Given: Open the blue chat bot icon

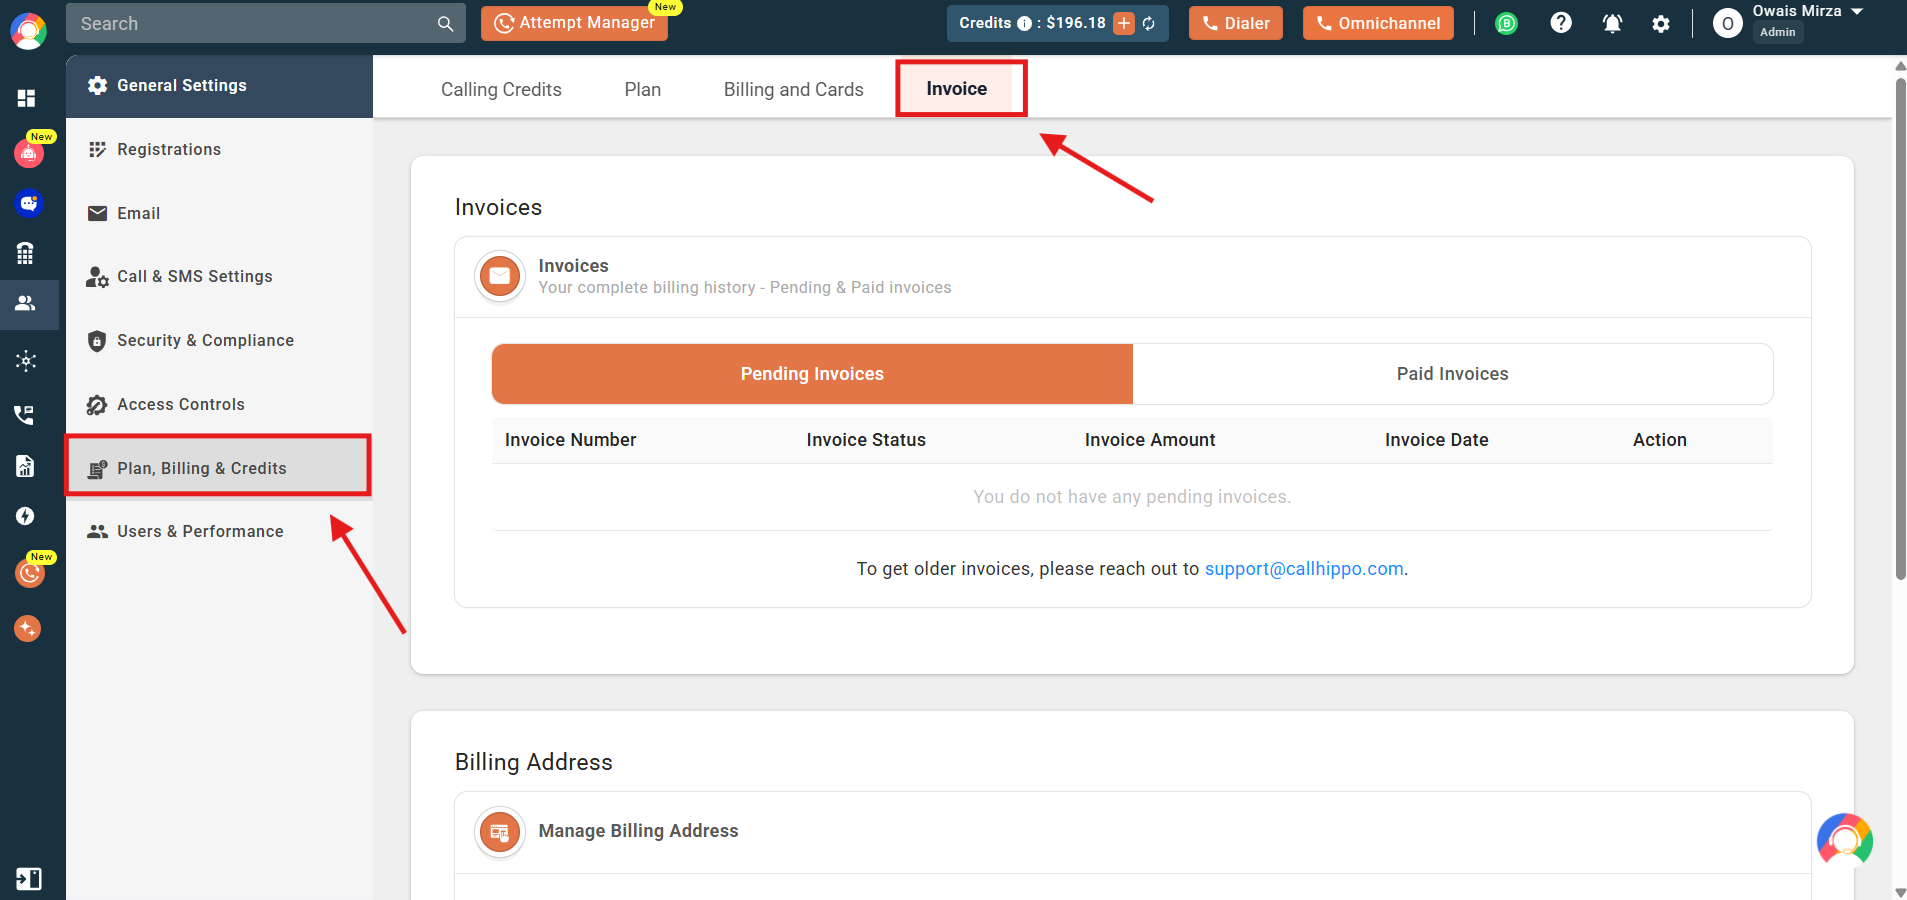Looking at the screenshot, I should pyautogui.click(x=29, y=203).
